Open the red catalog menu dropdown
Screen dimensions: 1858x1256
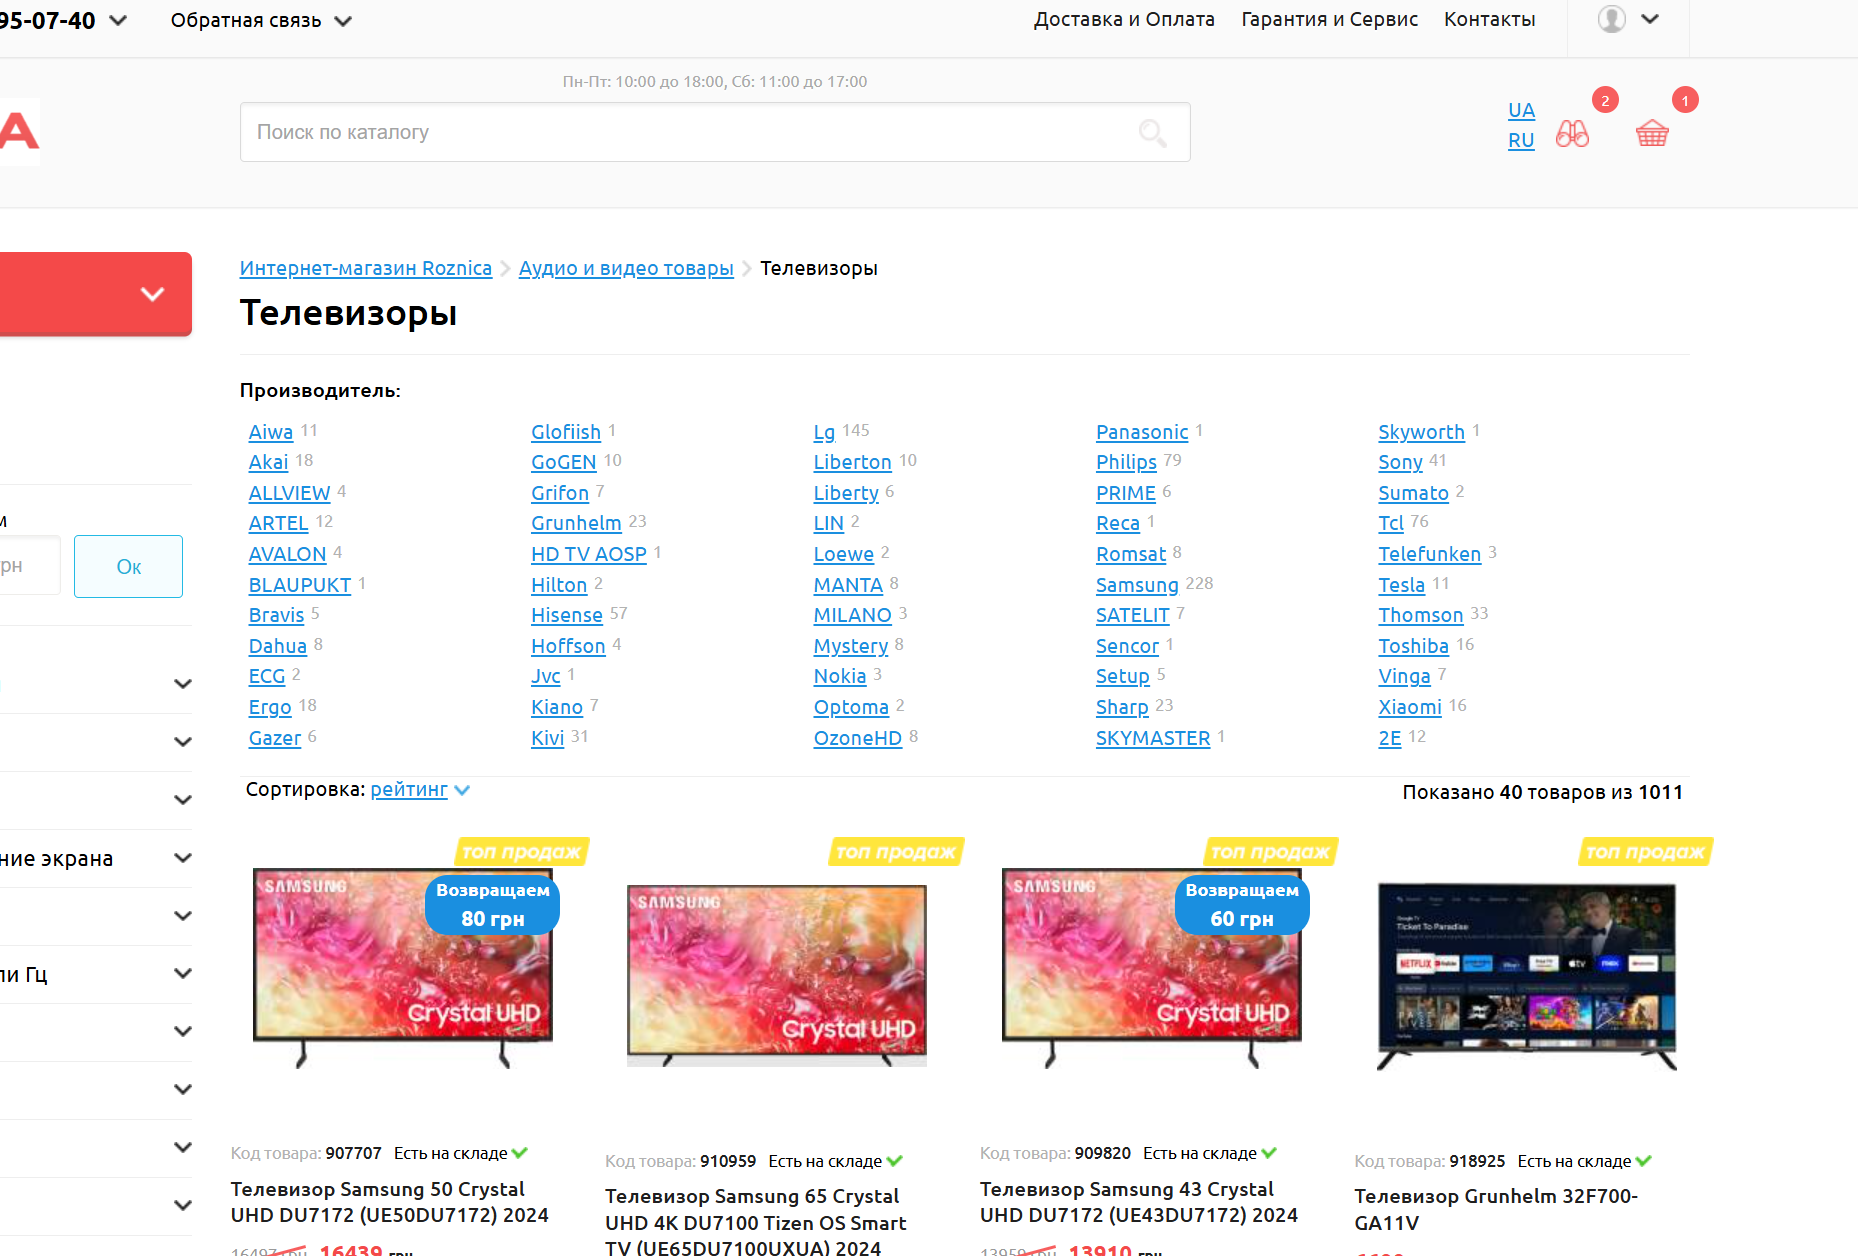(x=96, y=294)
